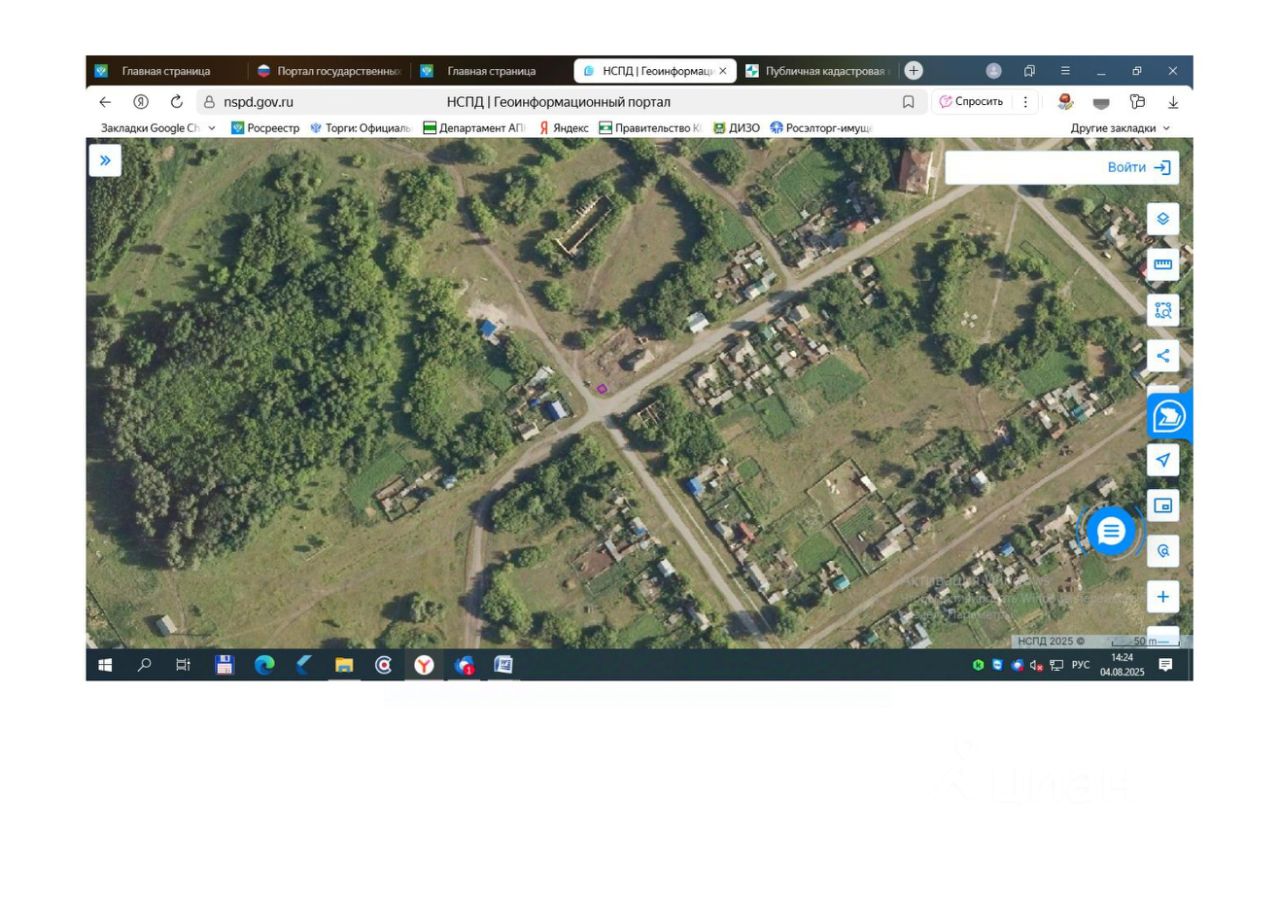The height and width of the screenshot is (904, 1280).
Task: Switch the РУС keyboard language indicator
Action: pos(1081,665)
